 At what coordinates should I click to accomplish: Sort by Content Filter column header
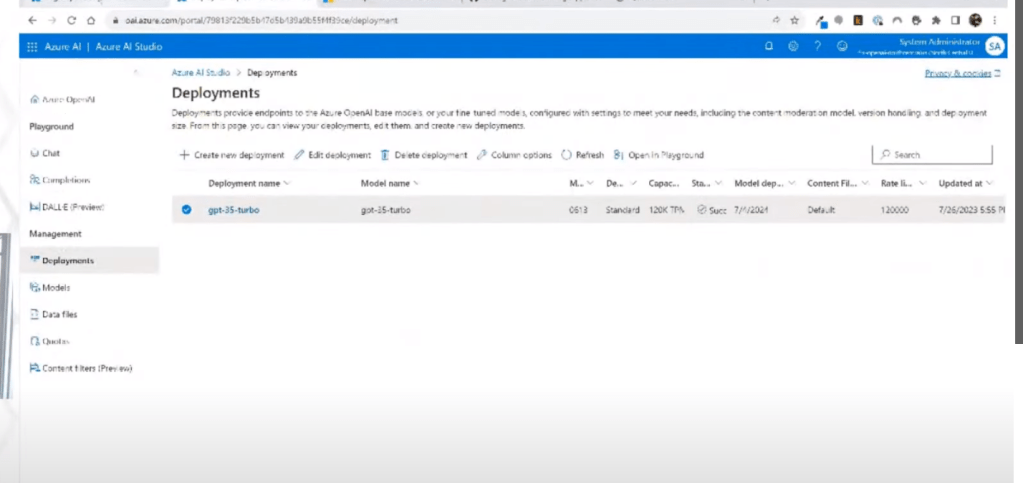tap(838, 183)
